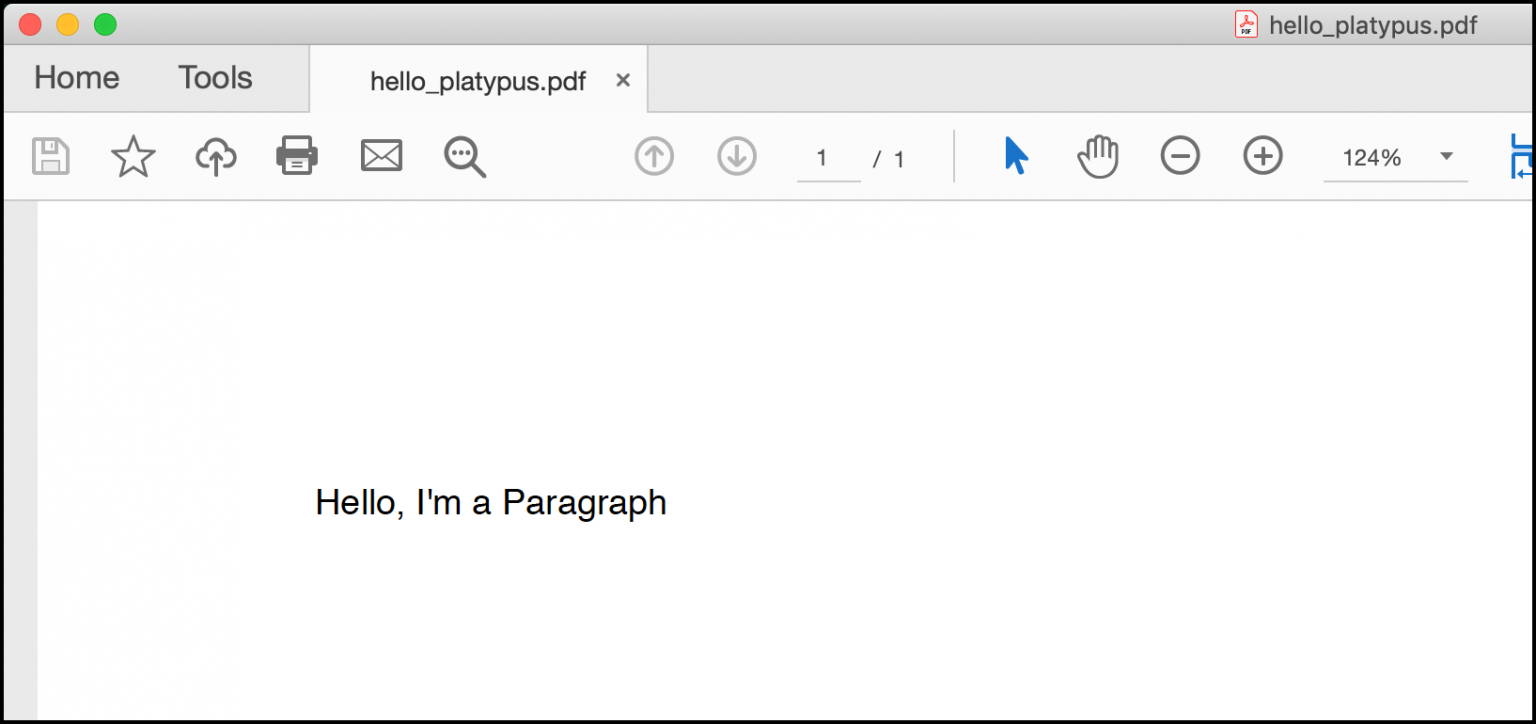Go to the previous page up arrow
This screenshot has height=724, width=1536.
(654, 157)
